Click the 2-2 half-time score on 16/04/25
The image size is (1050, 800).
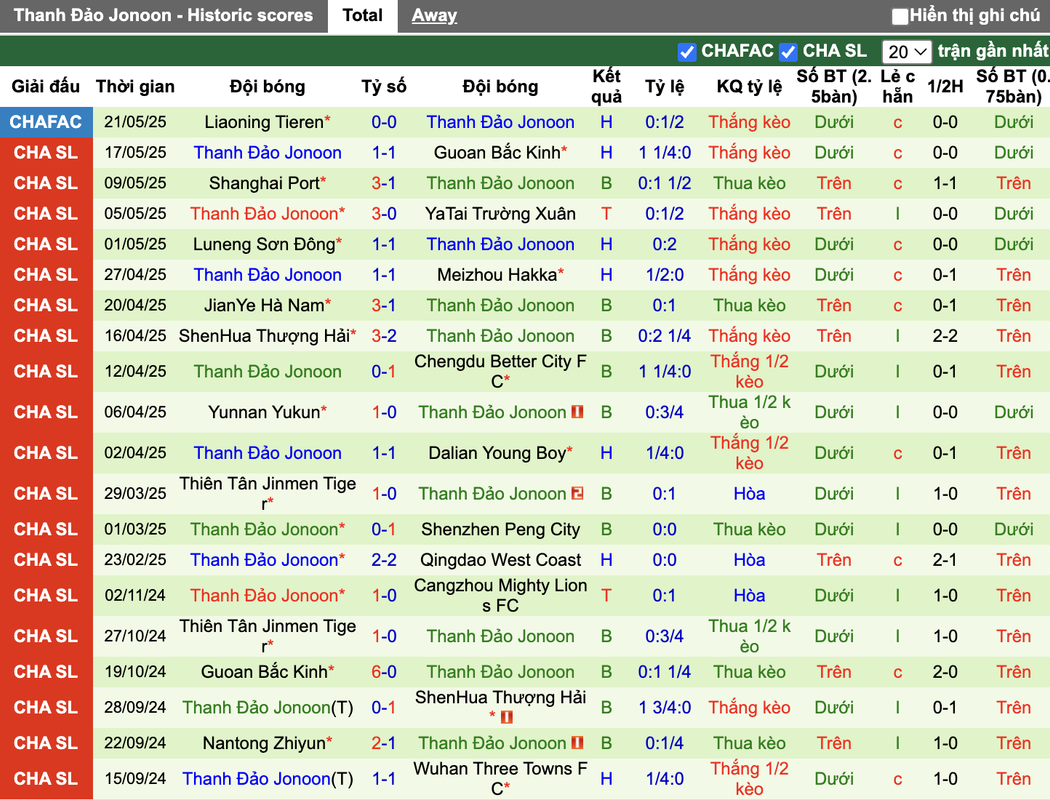[x=945, y=335]
